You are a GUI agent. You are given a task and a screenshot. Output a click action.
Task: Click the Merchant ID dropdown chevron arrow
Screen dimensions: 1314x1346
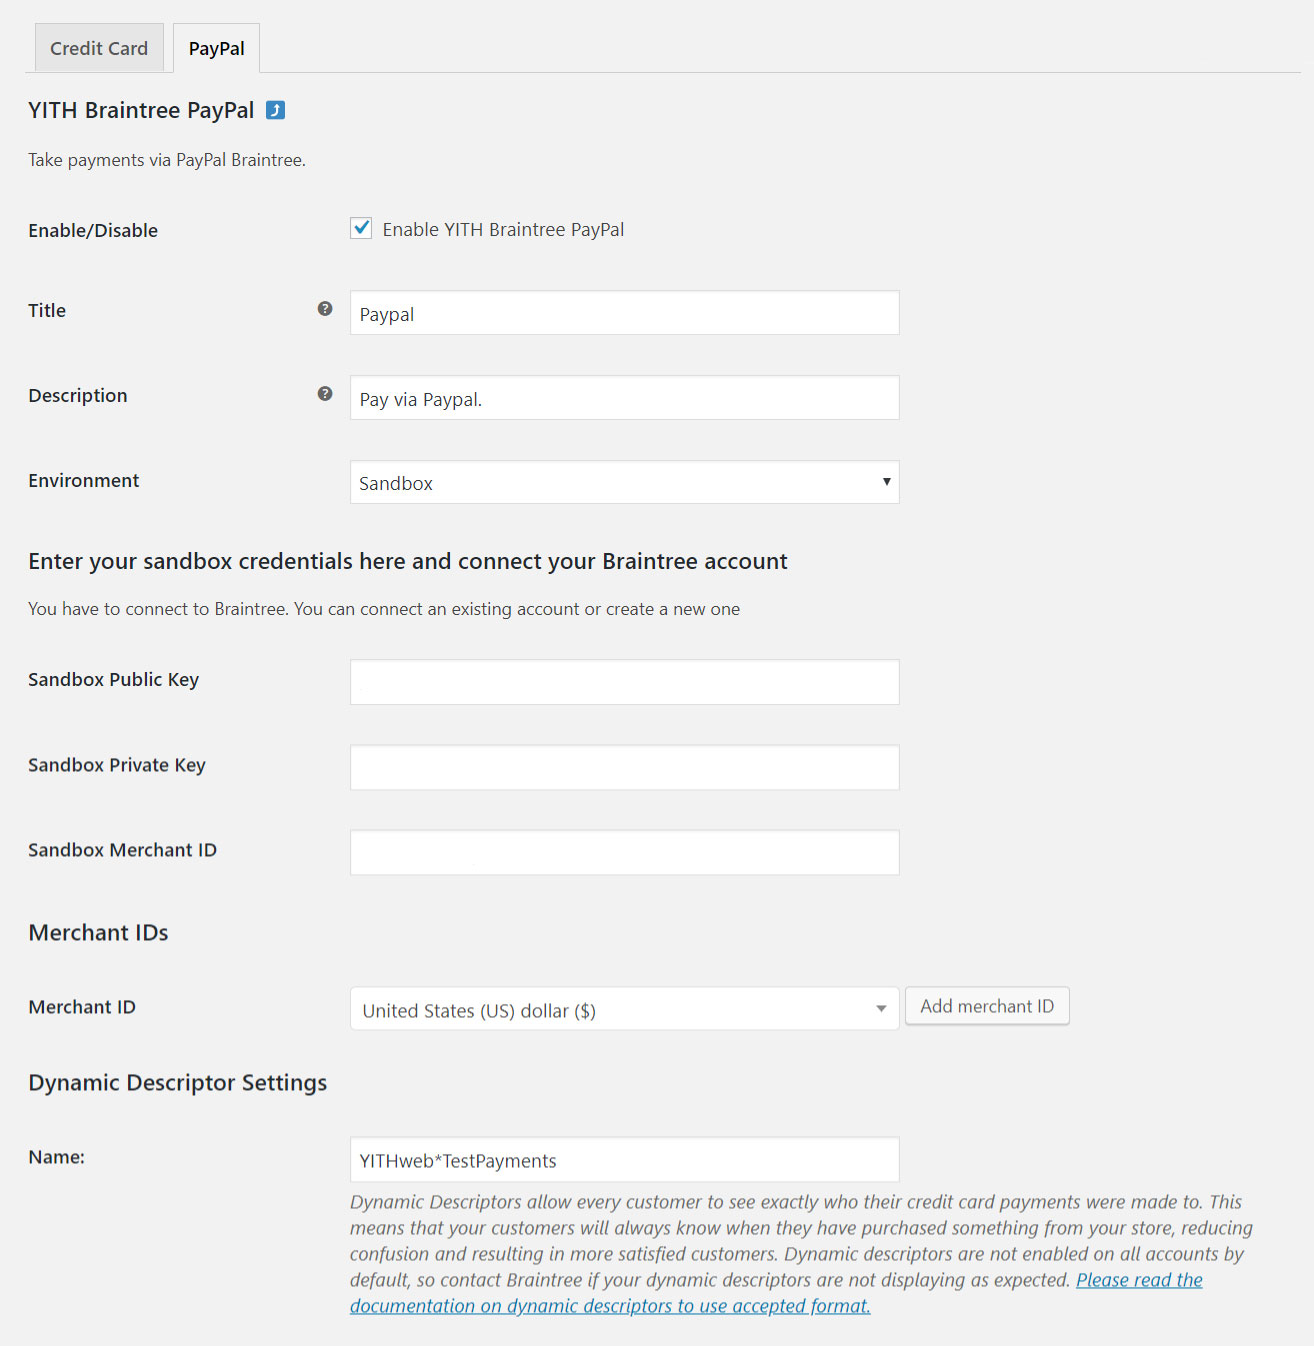coord(881,1009)
